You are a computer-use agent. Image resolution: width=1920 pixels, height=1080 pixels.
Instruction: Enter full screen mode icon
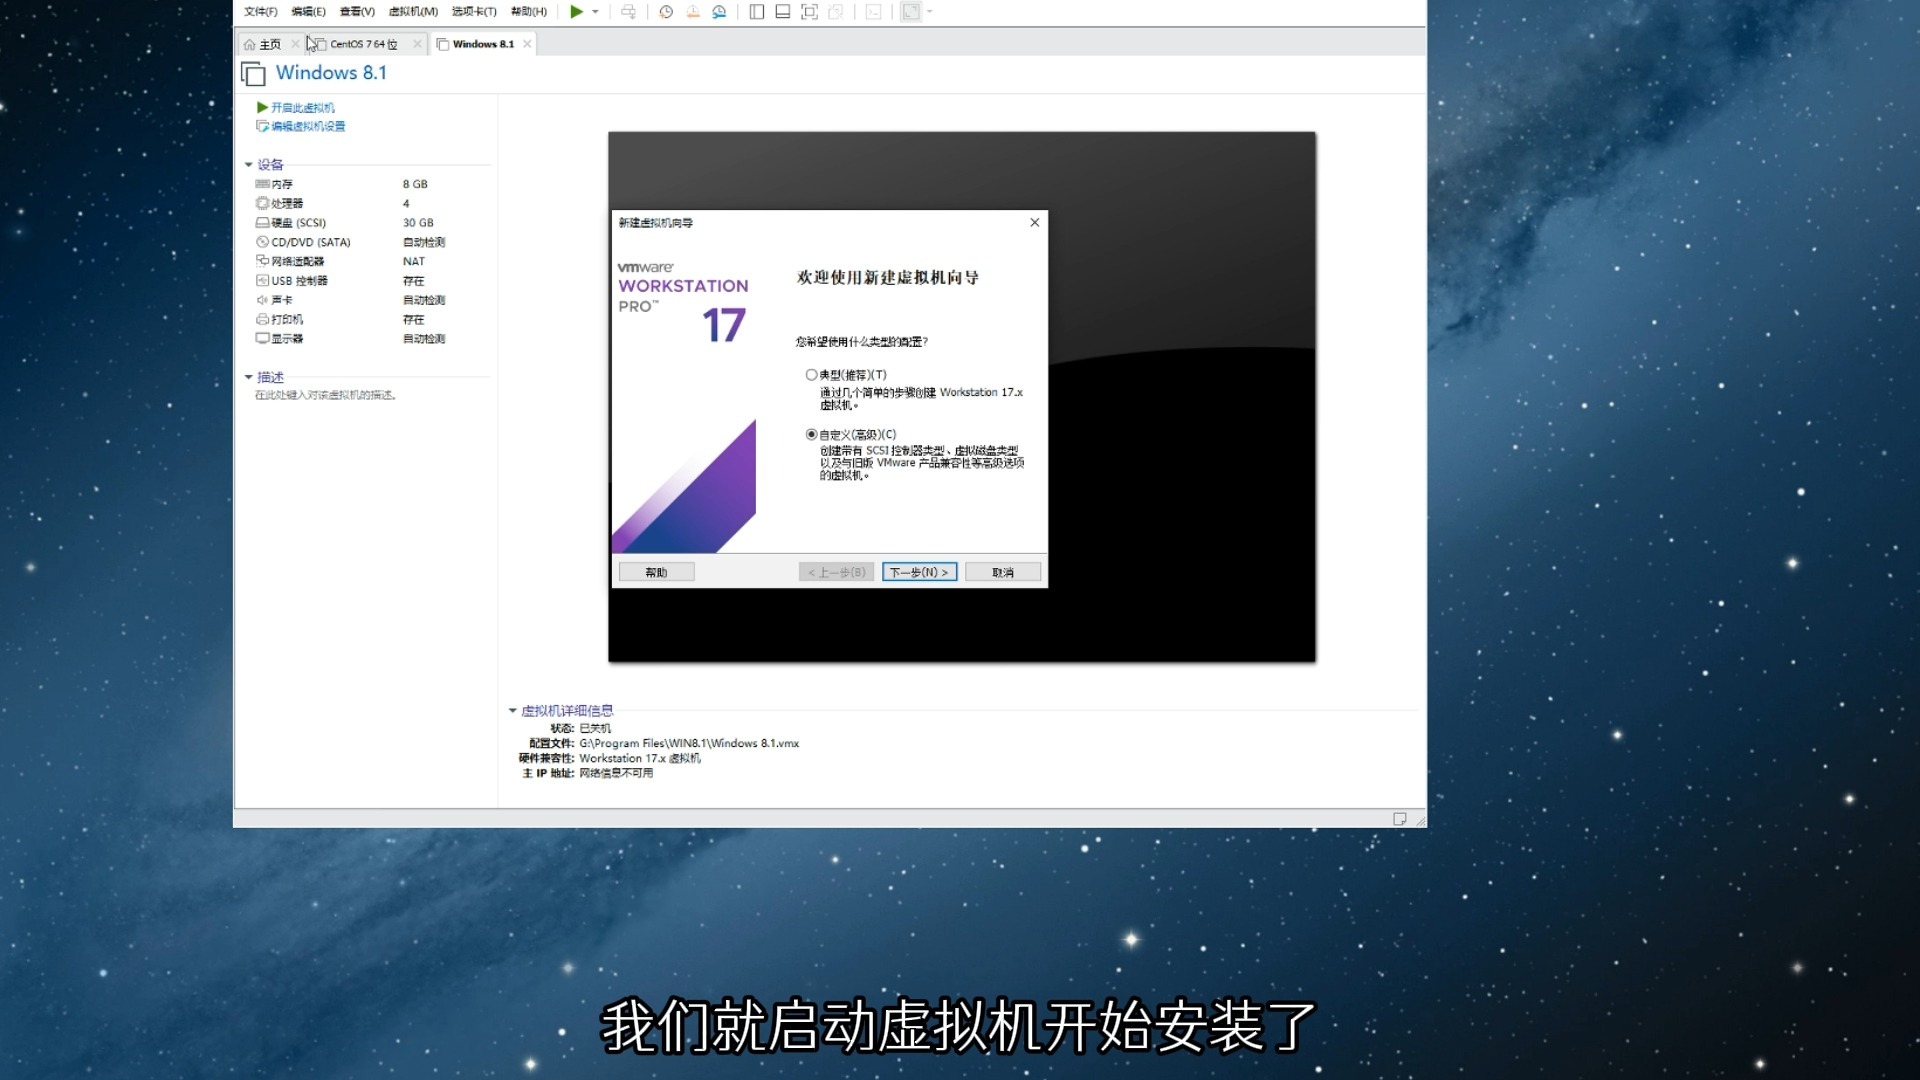(810, 12)
